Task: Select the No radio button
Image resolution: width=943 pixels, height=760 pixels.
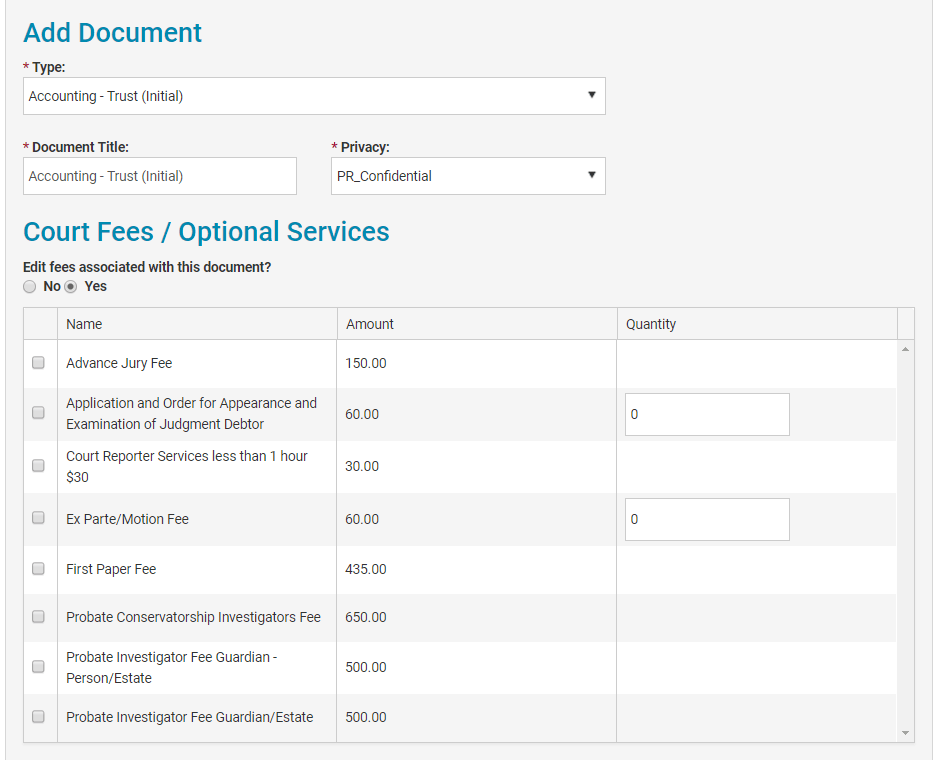Action: point(30,287)
